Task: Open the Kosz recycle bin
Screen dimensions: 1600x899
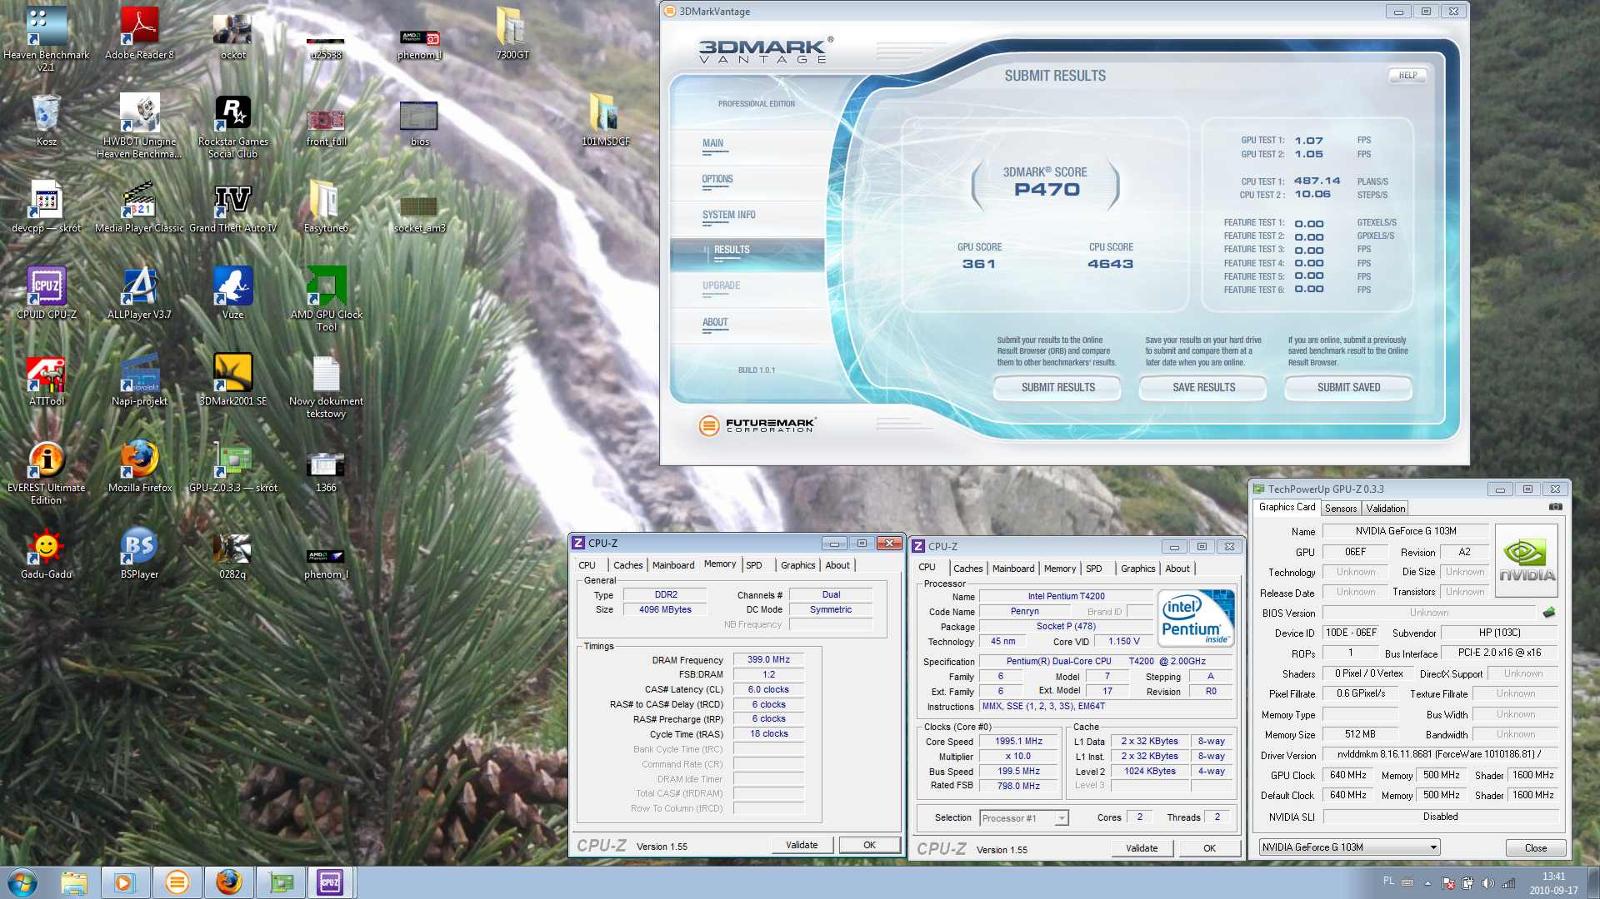Action: tap(46, 120)
